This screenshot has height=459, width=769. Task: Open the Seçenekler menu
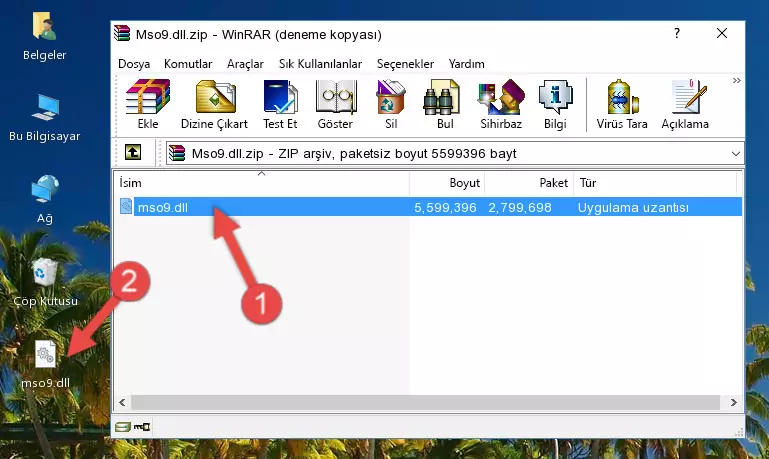405,64
